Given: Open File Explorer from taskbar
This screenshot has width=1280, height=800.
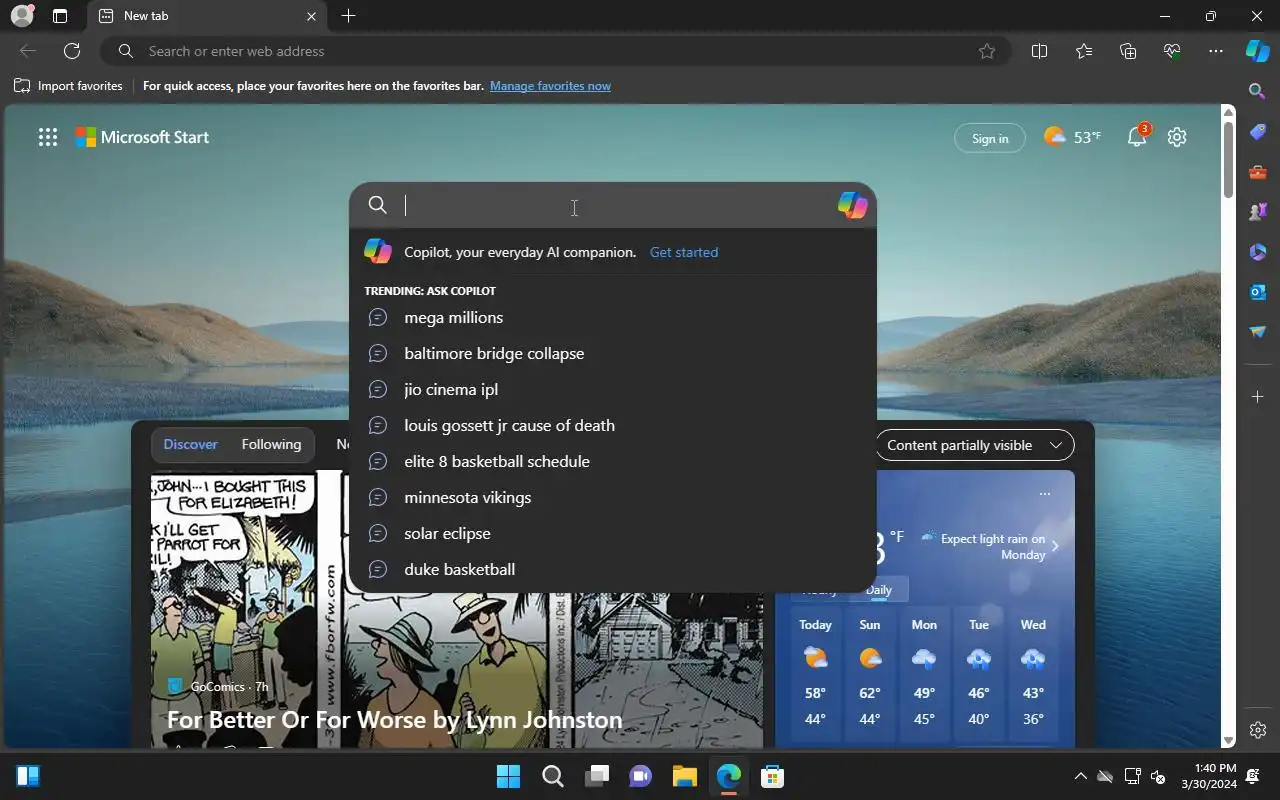Looking at the screenshot, I should click(x=684, y=776).
